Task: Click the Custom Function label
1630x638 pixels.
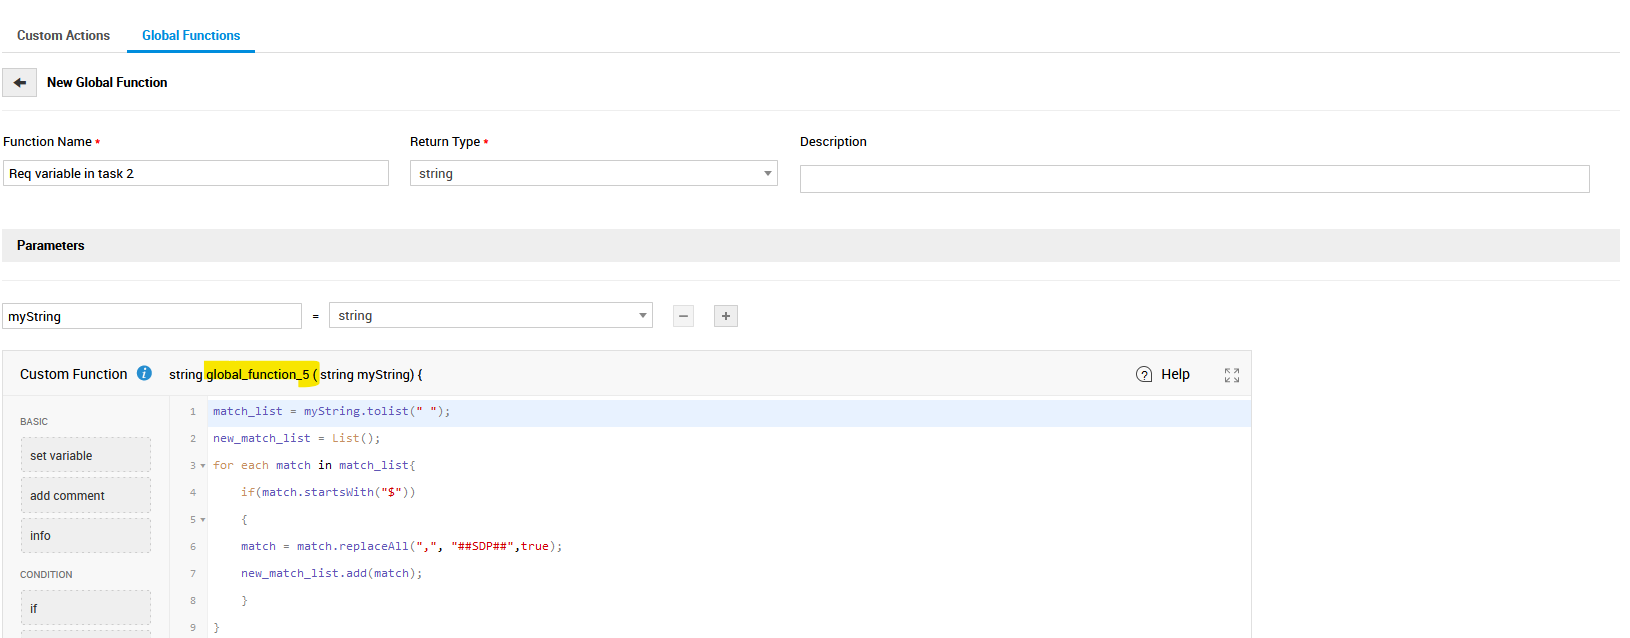Action: coord(74,374)
